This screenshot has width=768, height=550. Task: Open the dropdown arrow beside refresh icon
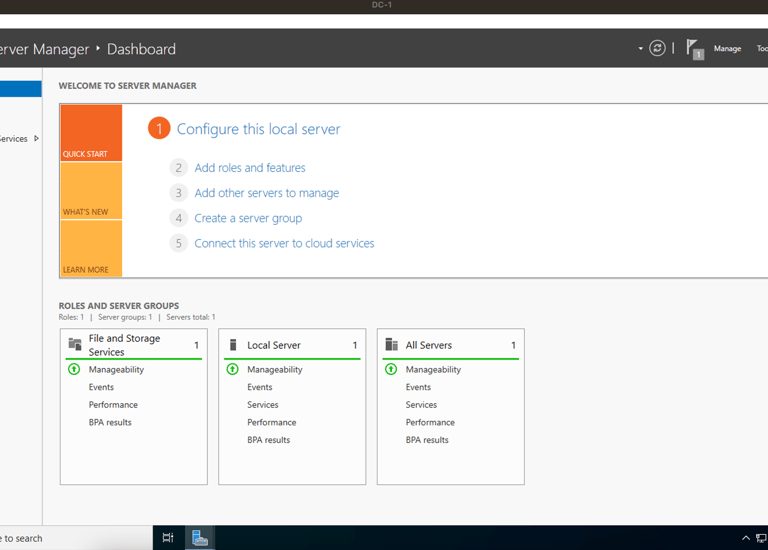click(x=640, y=48)
